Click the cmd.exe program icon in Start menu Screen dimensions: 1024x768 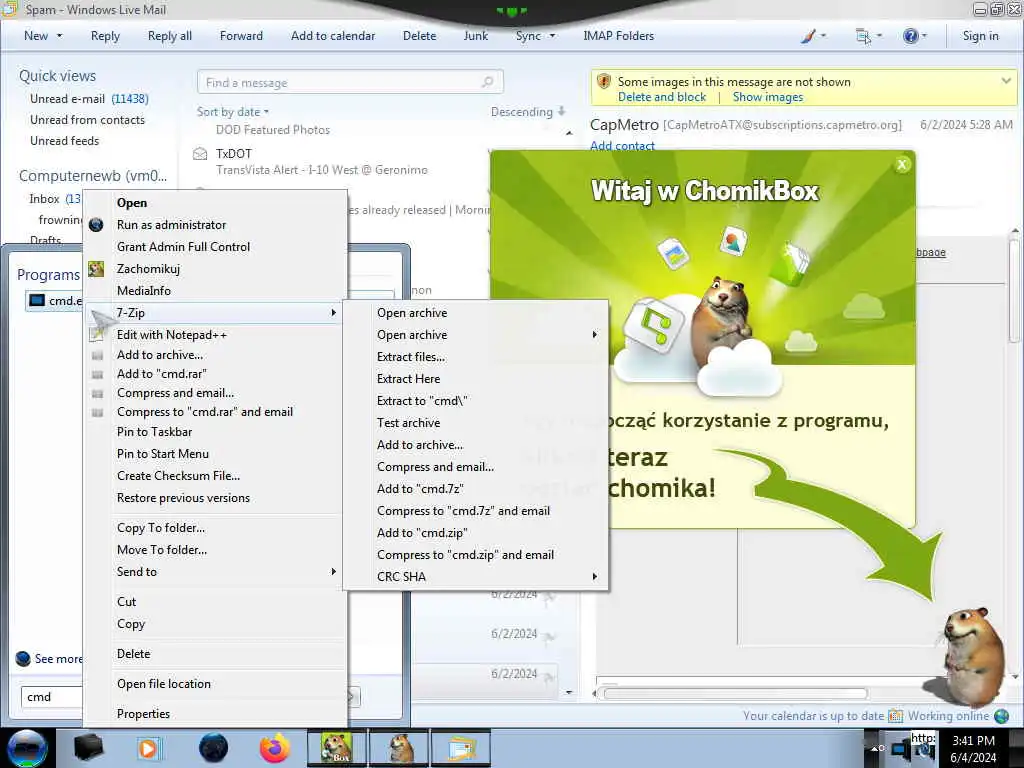[x=37, y=300]
